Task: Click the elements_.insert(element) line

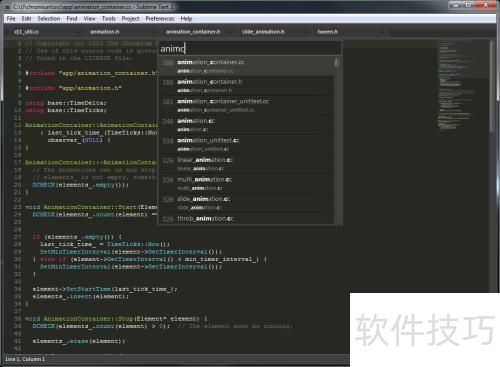Action: pyautogui.click(x=80, y=296)
